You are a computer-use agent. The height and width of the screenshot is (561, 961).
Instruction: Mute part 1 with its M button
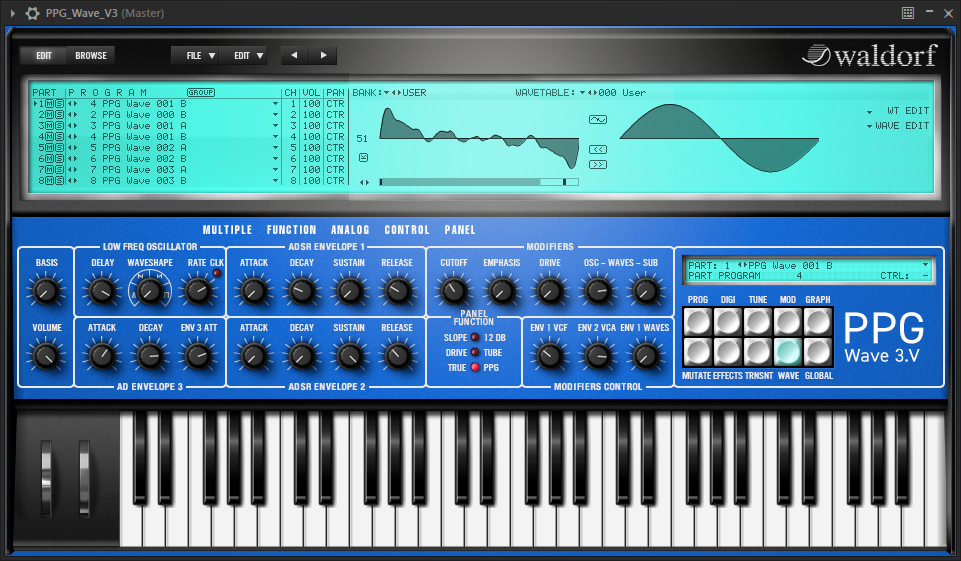pos(48,103)
